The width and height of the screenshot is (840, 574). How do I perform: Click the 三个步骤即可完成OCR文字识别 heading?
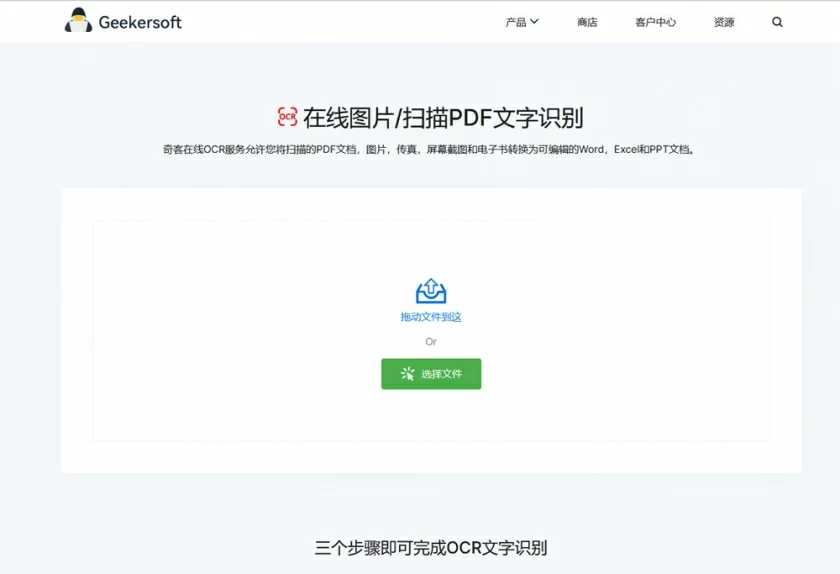tap(431, 548)
